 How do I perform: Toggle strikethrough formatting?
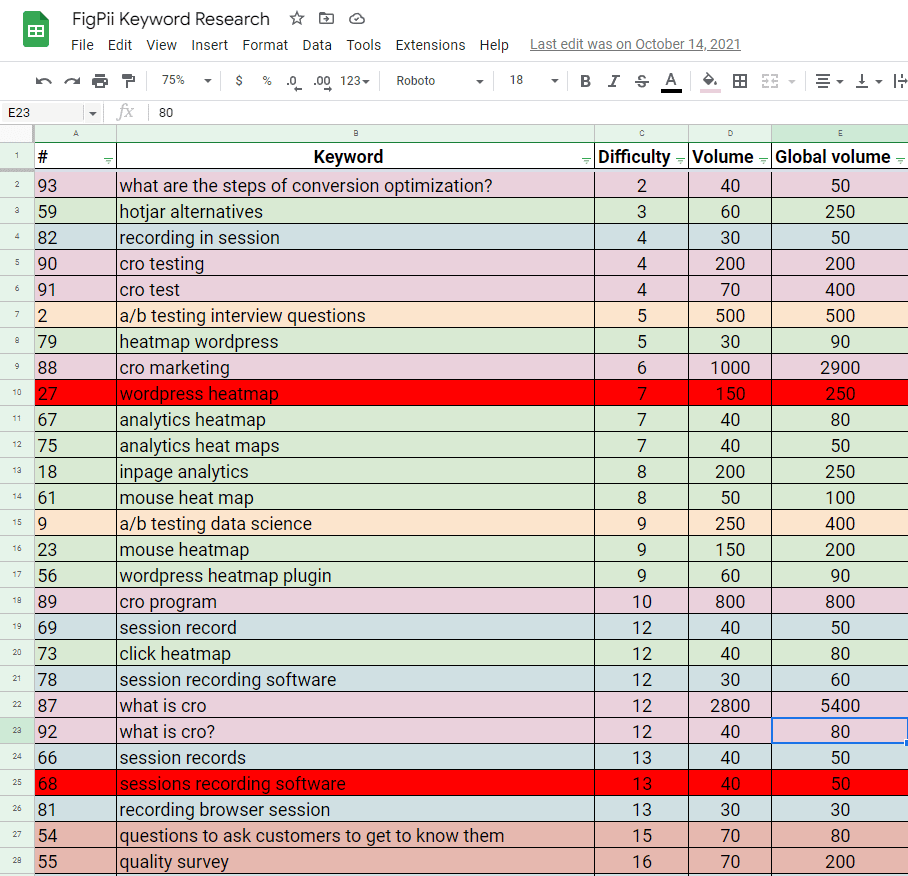click(x=641, y=81)
